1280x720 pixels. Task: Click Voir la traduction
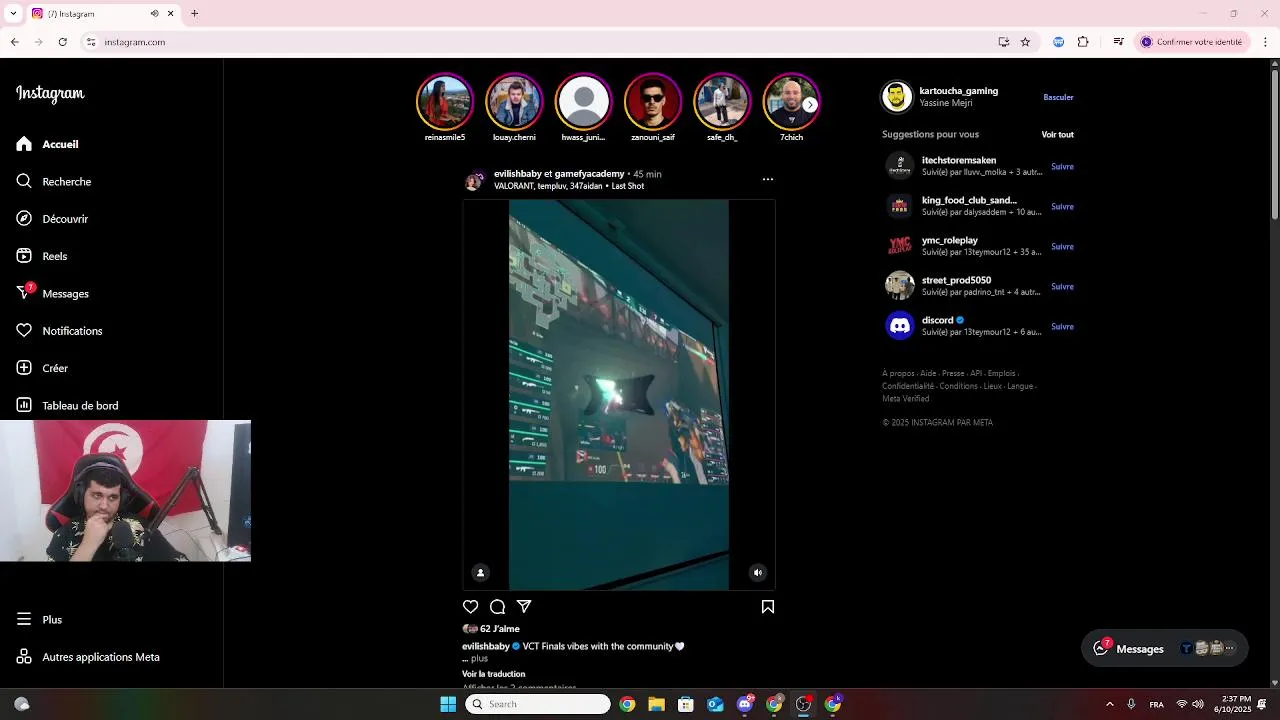coord(493,674)
